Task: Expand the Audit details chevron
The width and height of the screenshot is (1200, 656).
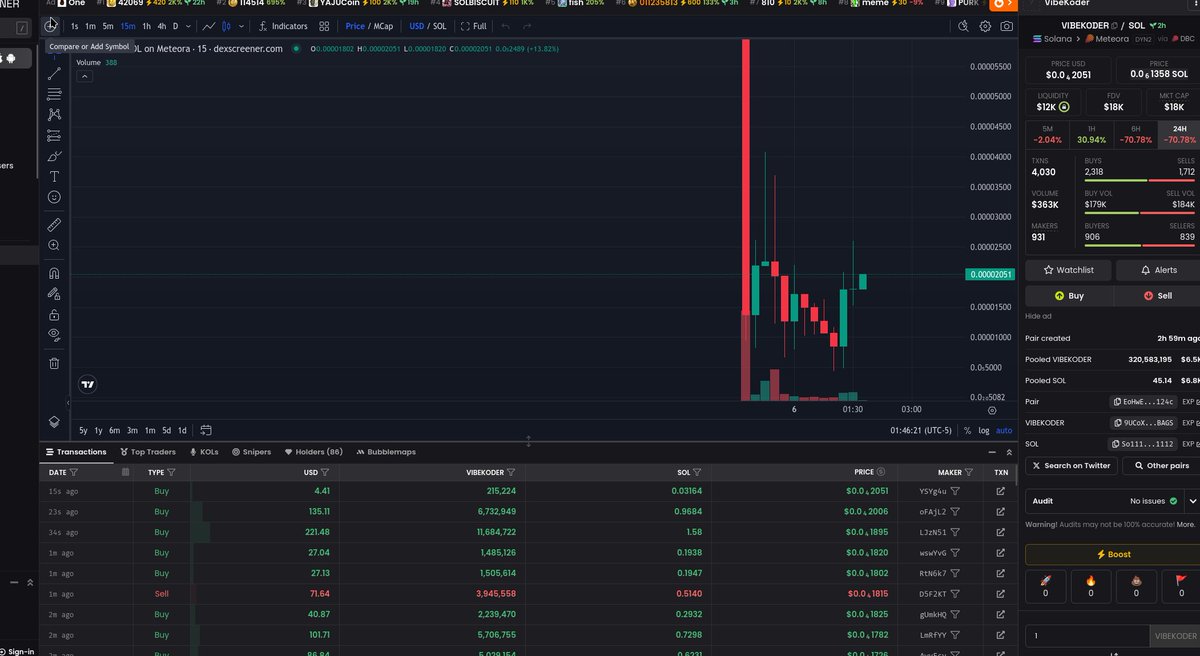Action: point(1192,500)
